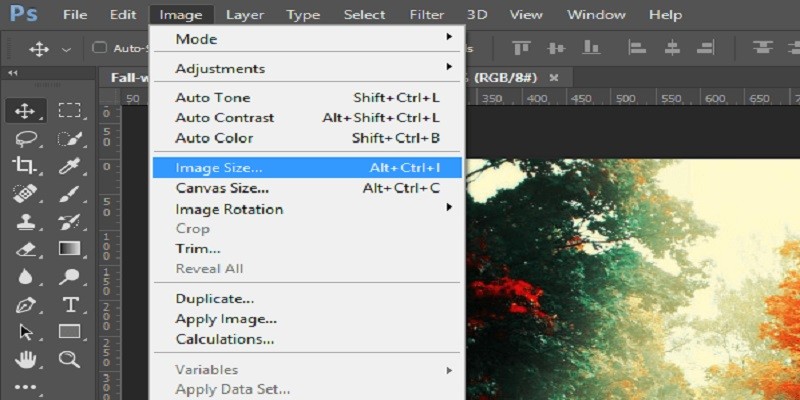Image resolution: width=800 pixels, height=400 pixels.
Task: Align right edges in options bar
Action: click(706, 48)
